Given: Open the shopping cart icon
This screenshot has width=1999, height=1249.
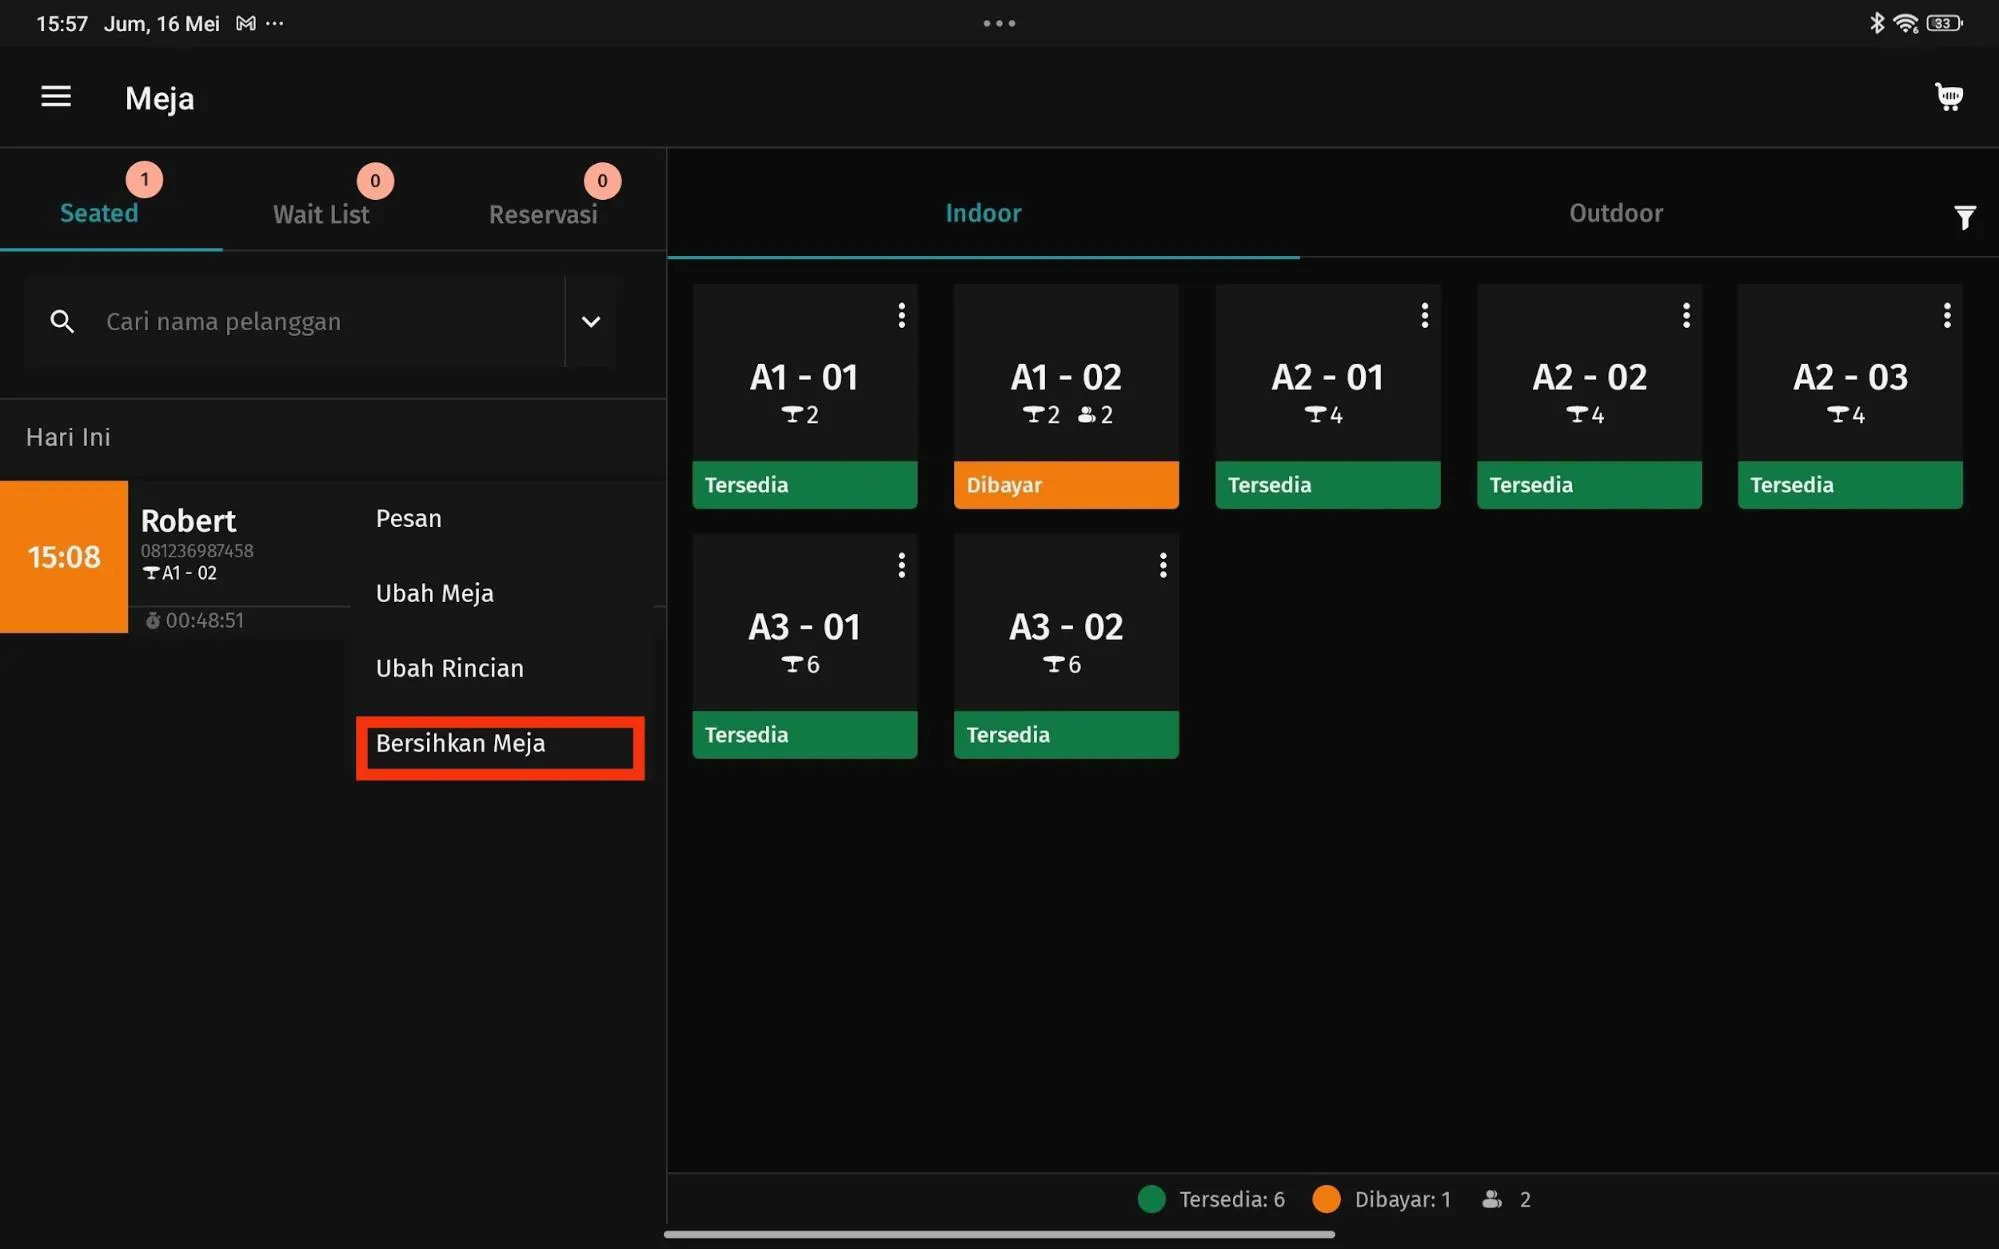Looking at the screenshot, I should tap(1948, 97).
